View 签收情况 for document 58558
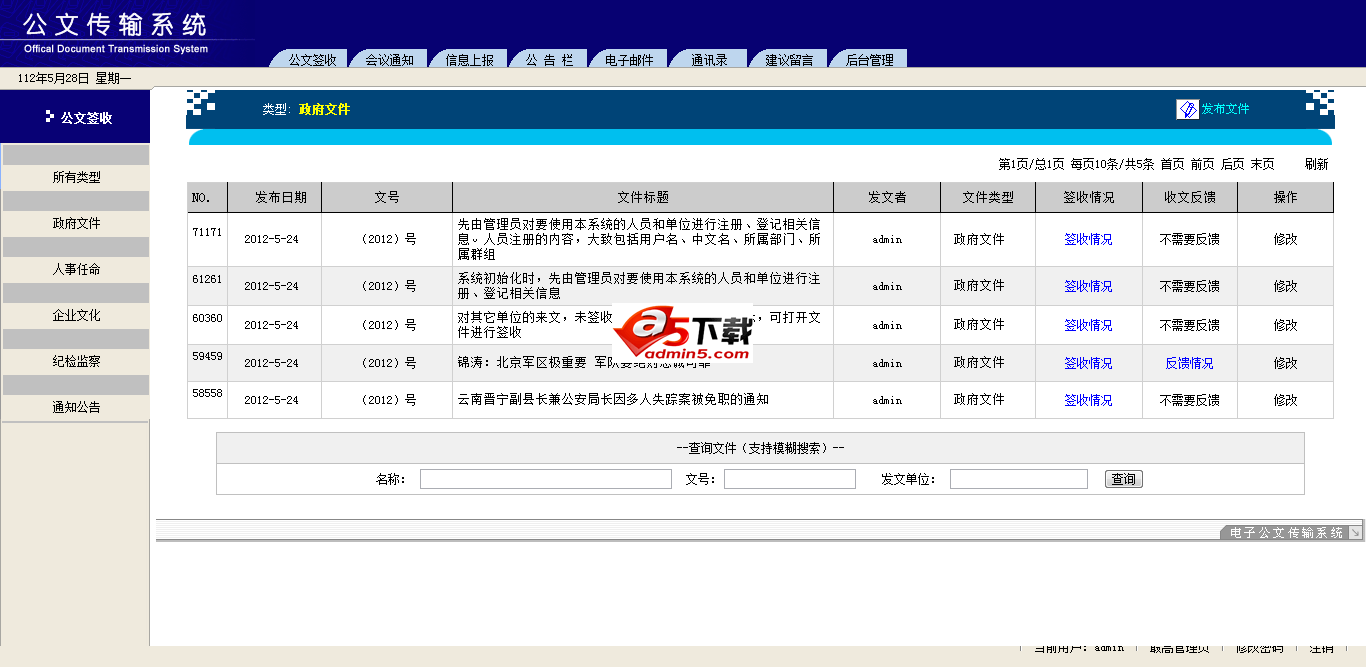 1088,400
